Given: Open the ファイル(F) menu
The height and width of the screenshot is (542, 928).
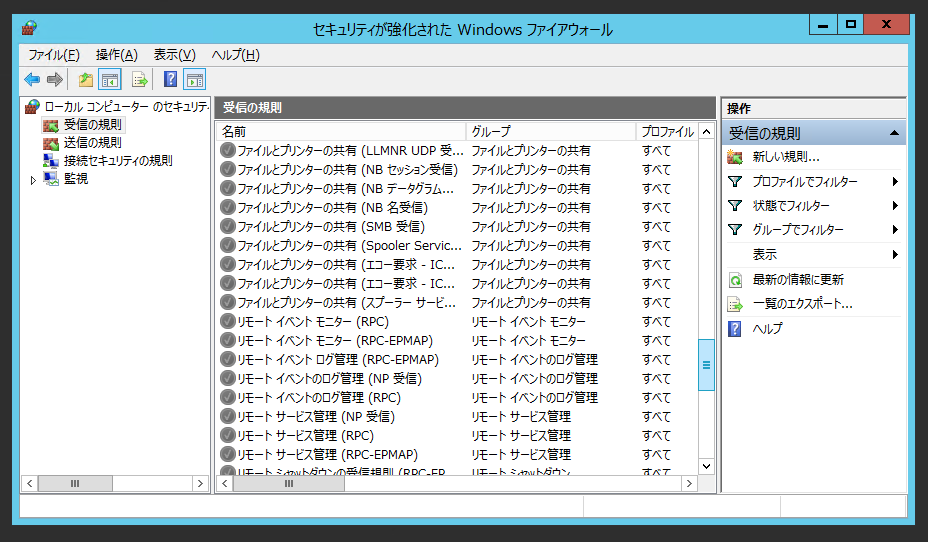Looking at the screenshot, I should [x=54, y=55].
